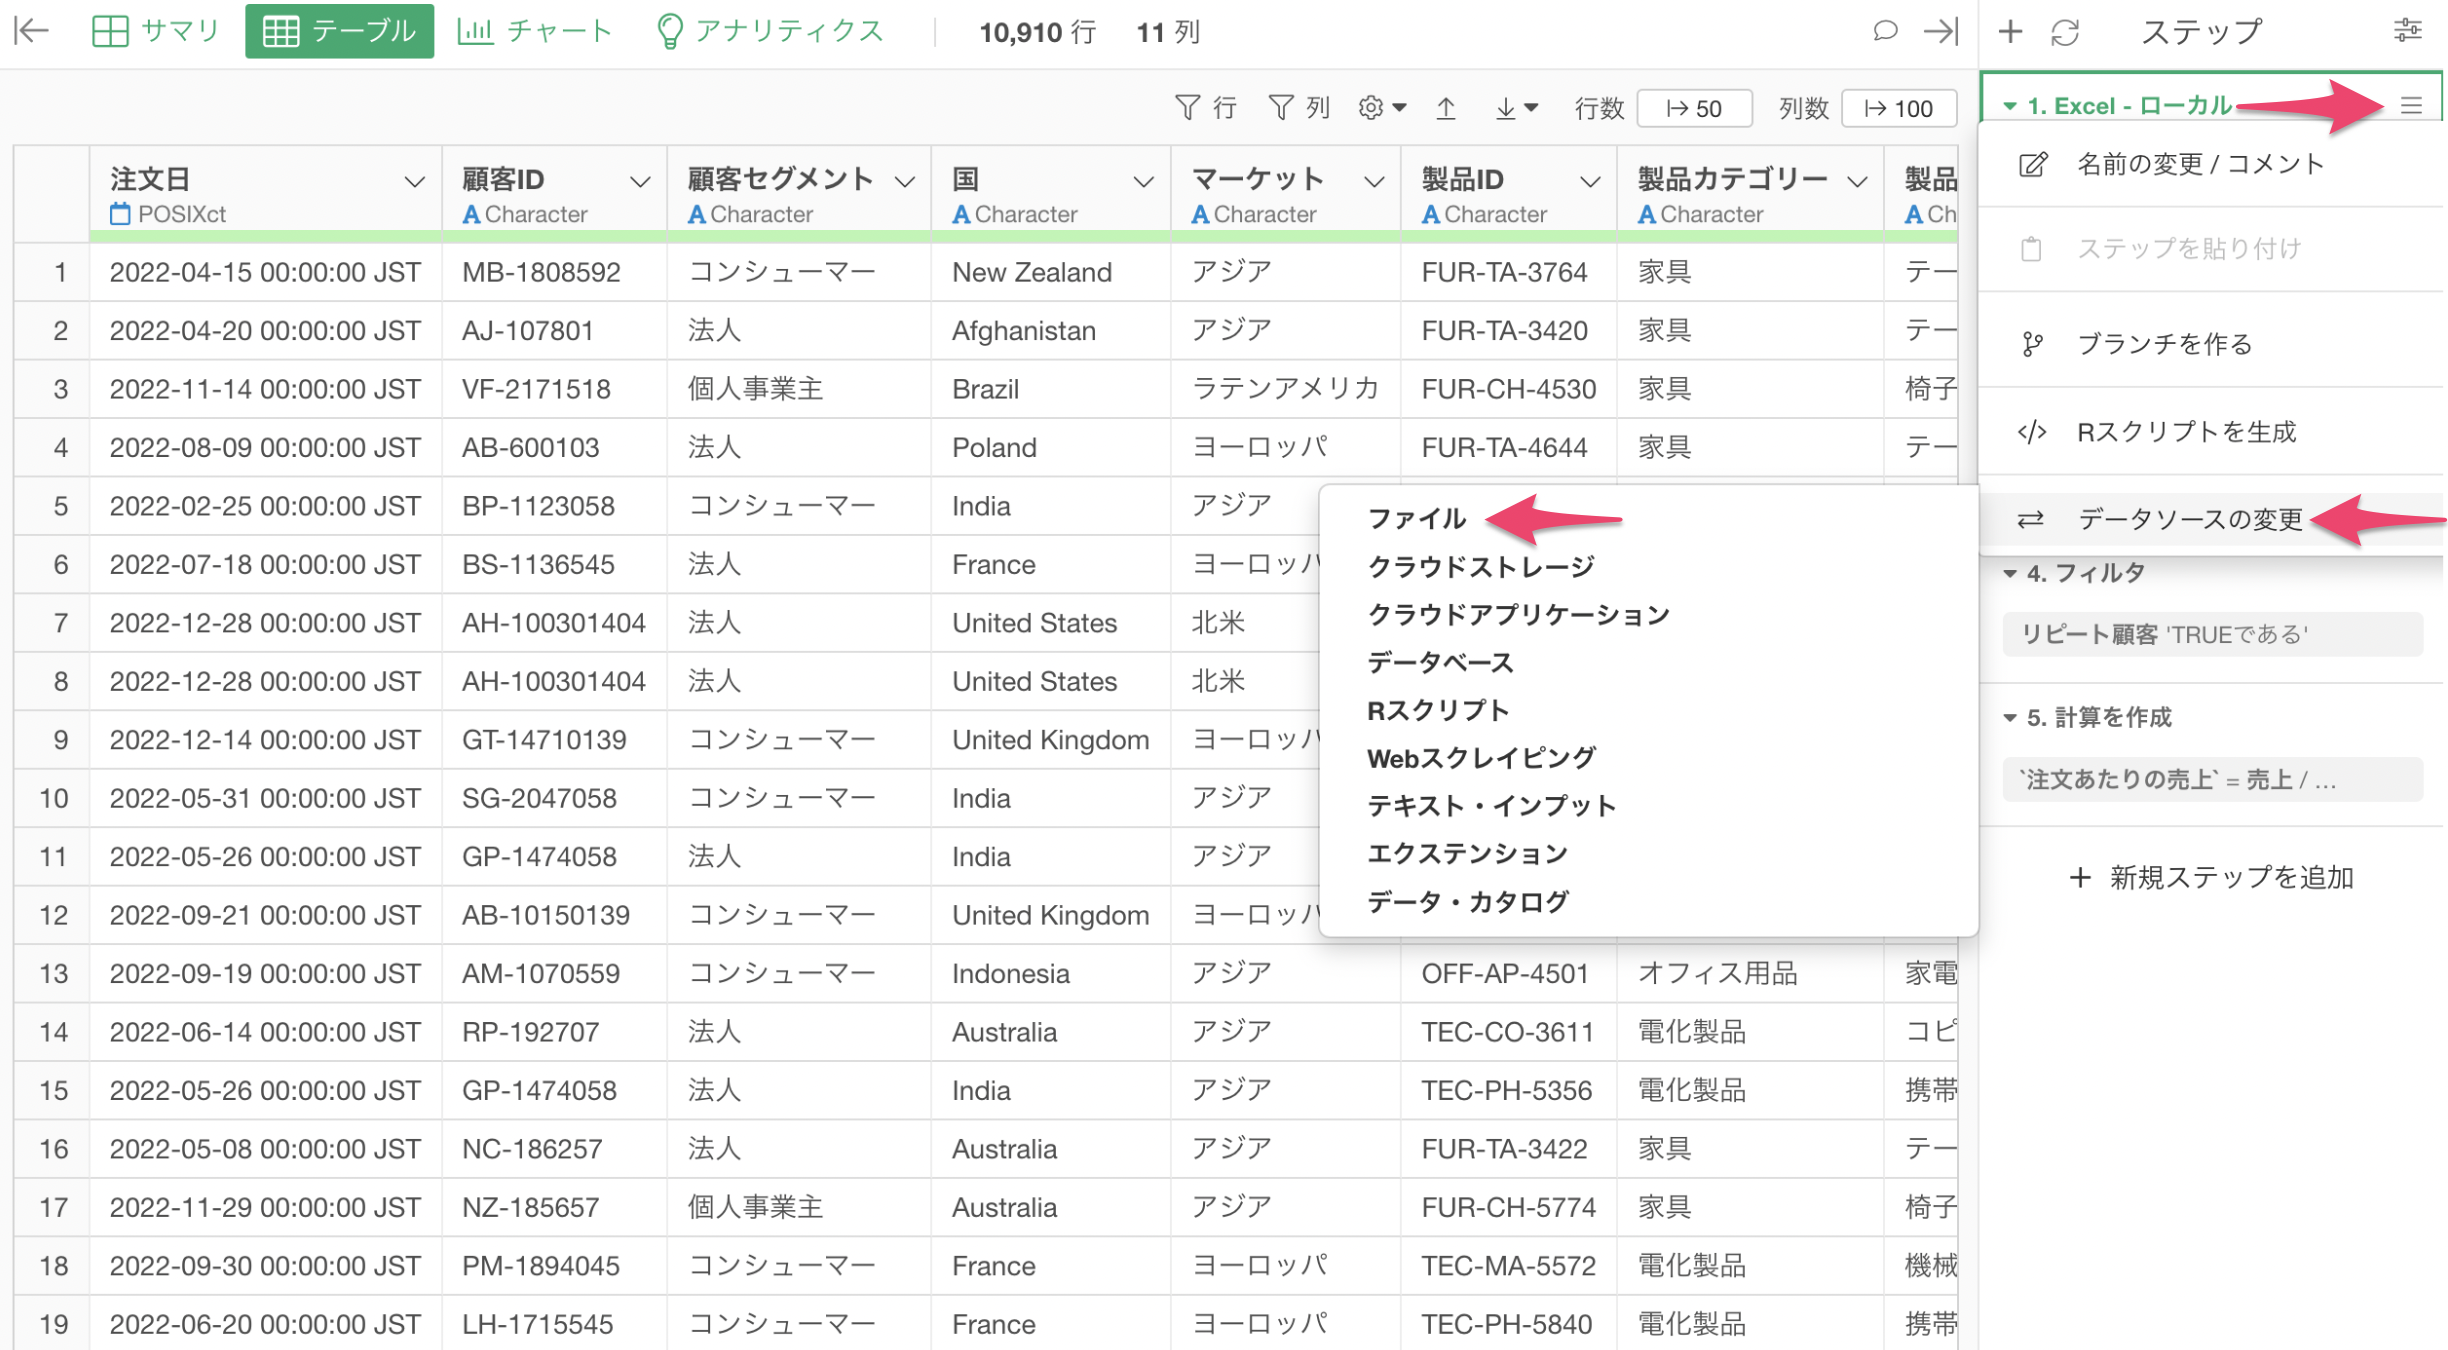The image size is (2448, 1350).
Task: Edit column count field 100
Action: point(1898,108)
